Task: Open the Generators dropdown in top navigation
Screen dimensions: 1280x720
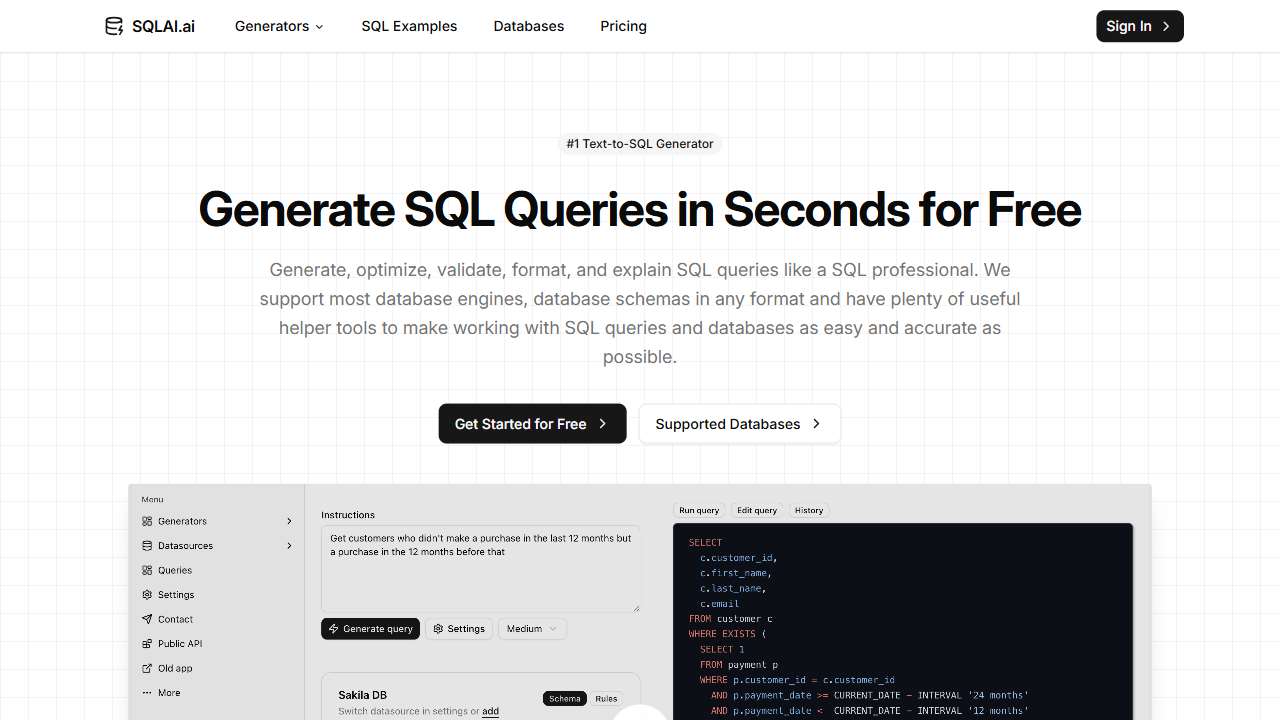Action: coord(279,26)
